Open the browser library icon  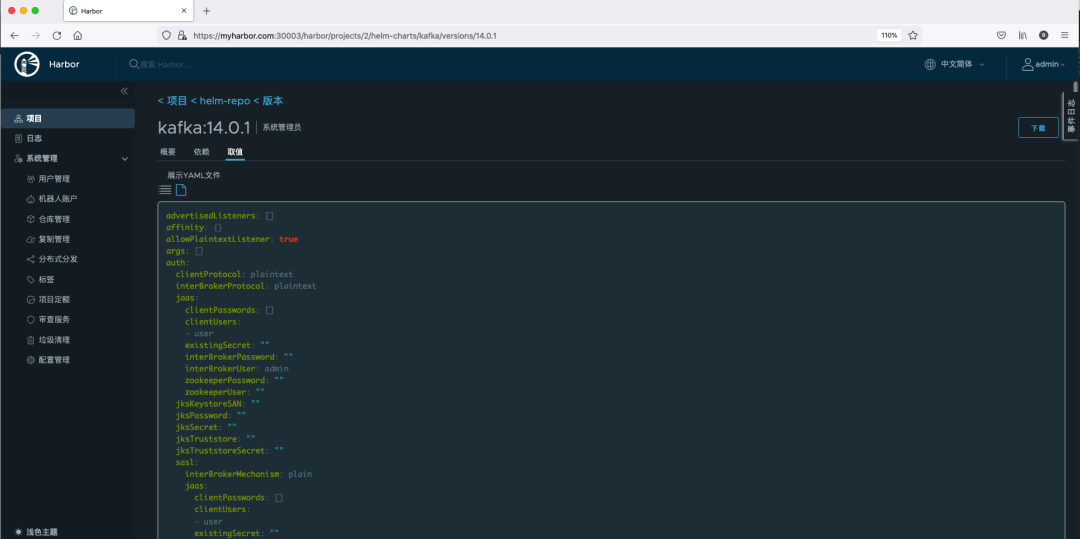click(1024, 35)
